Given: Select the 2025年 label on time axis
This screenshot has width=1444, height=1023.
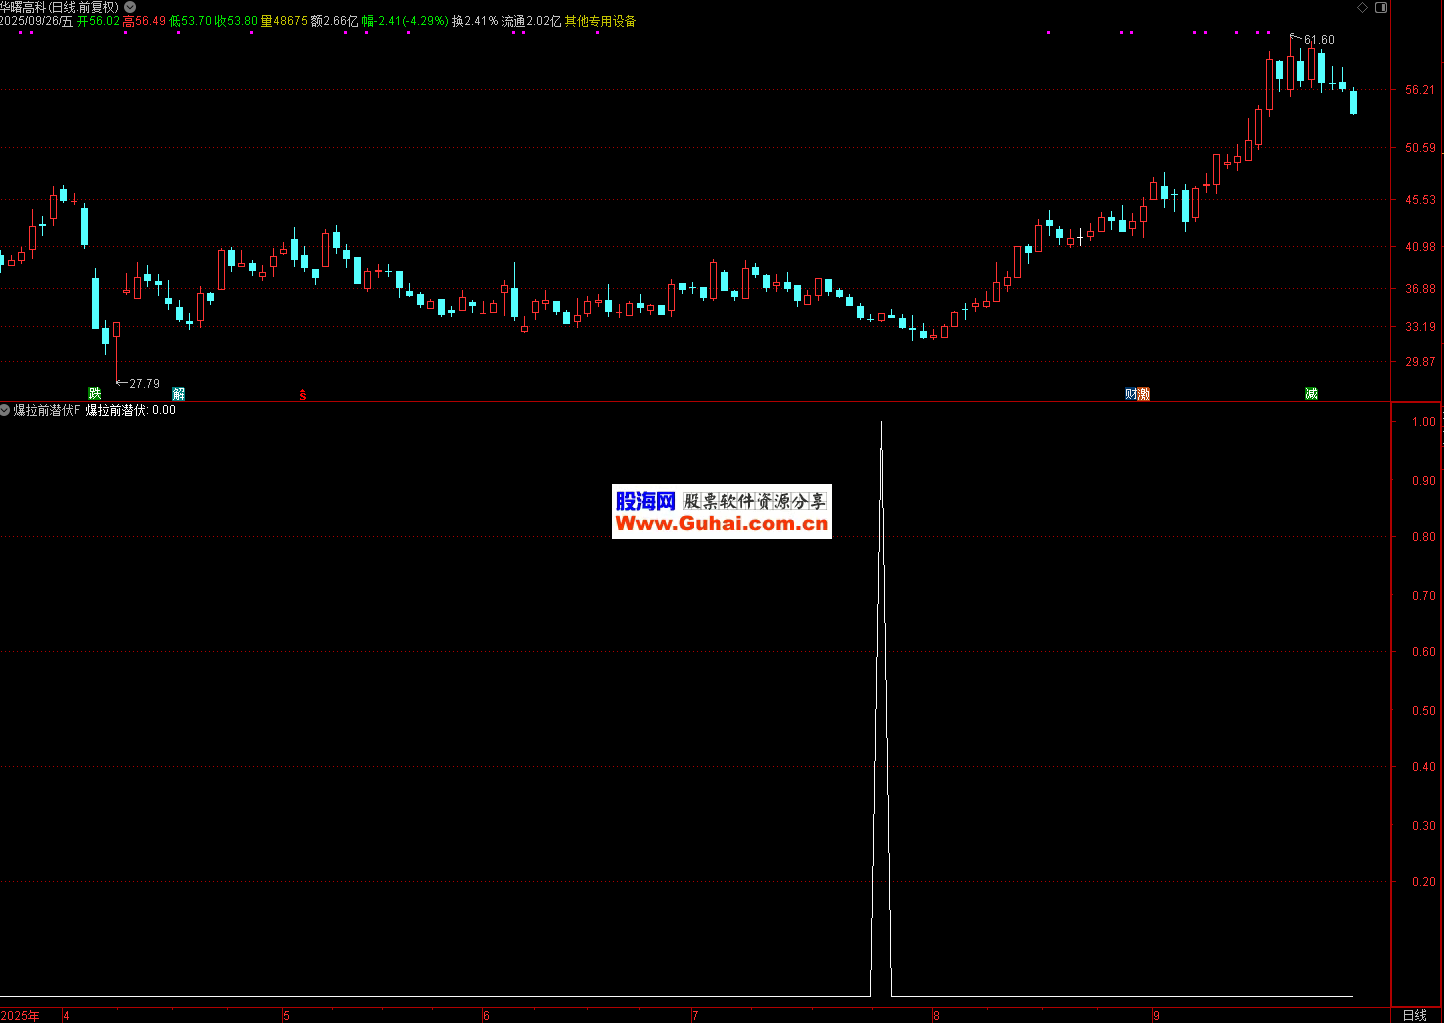Looking at the screenshot, I should click(20, 1016).
